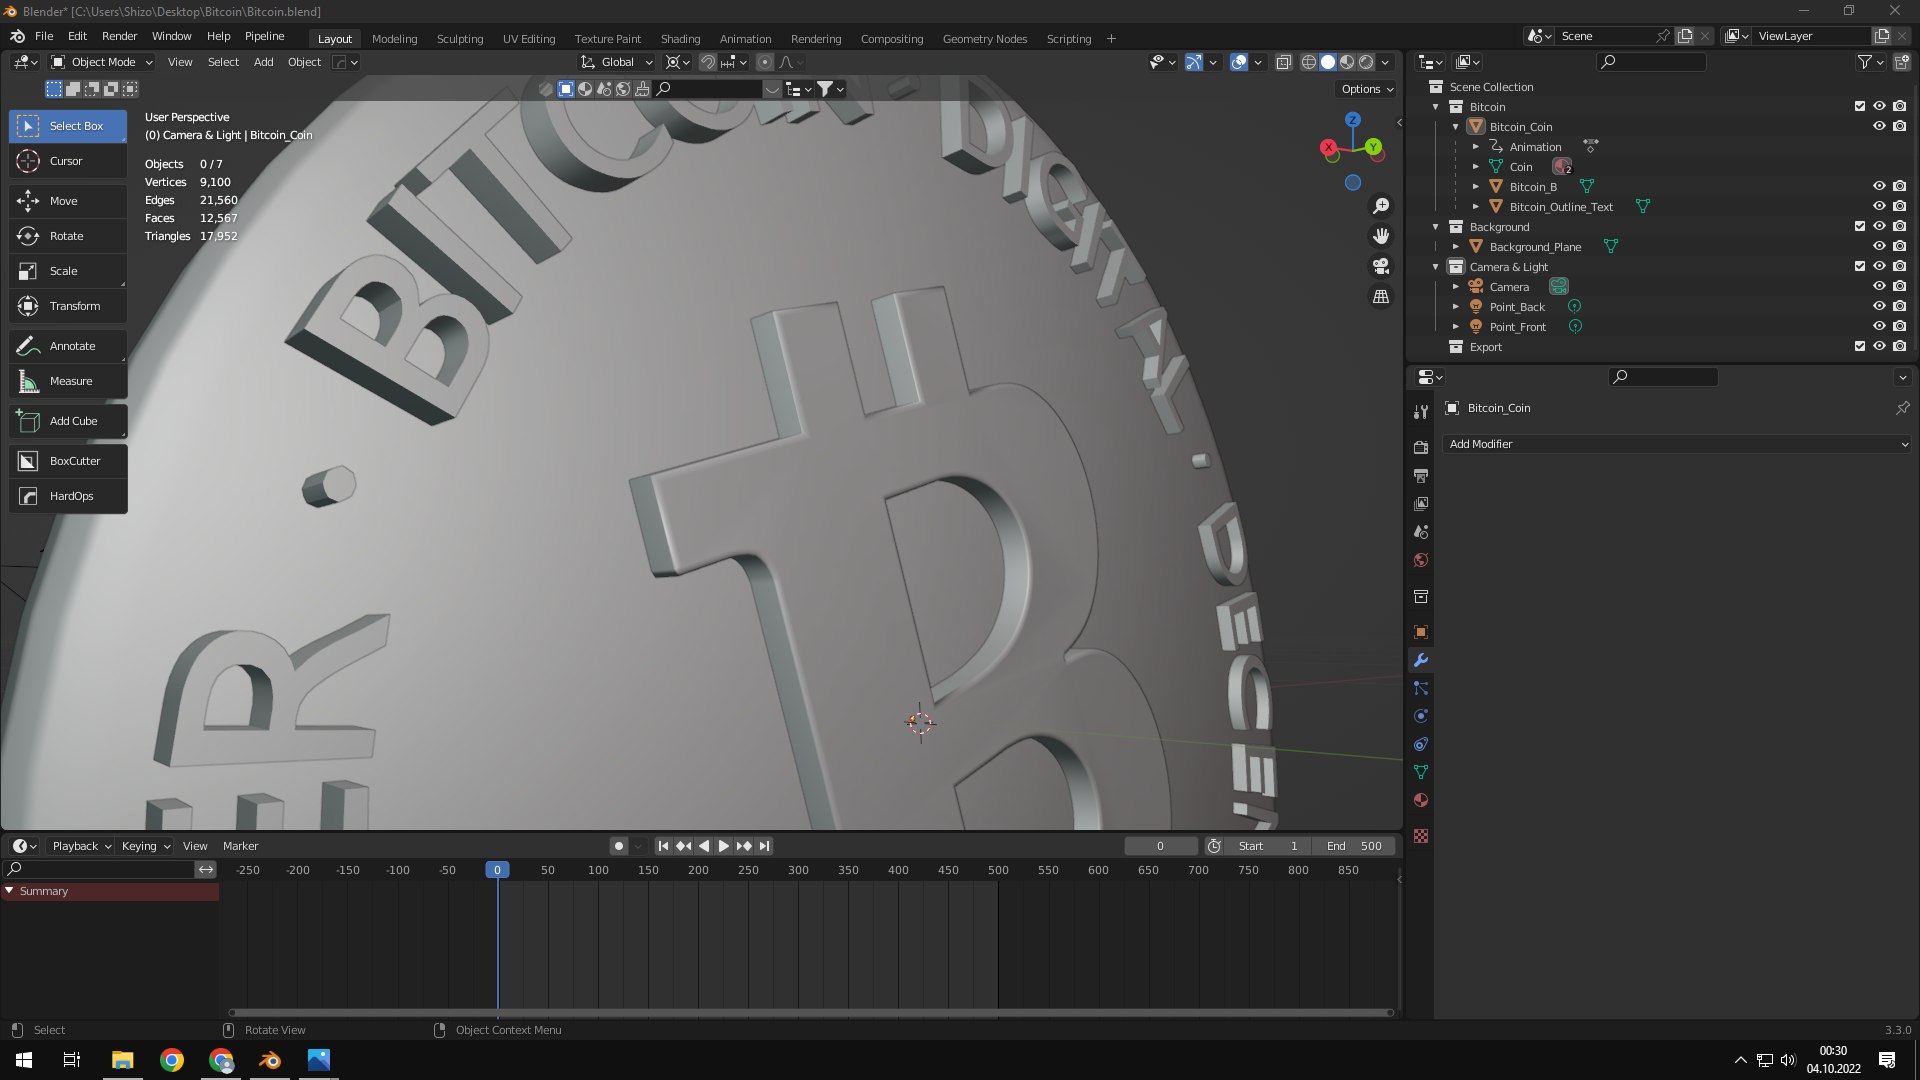Switch to the Shading workspace tab

[680, 39]
